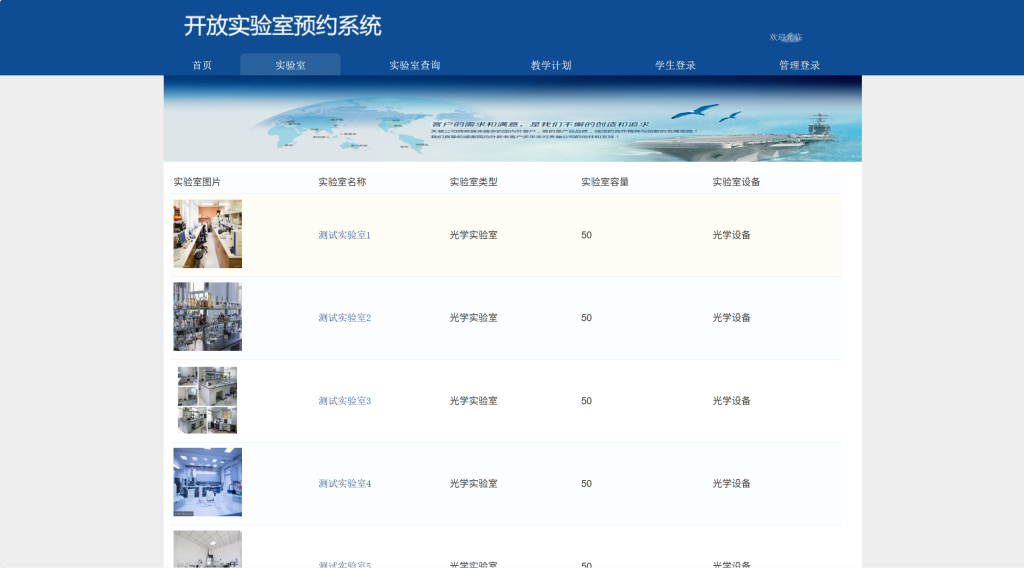Click capacity 50 in 测试实验室3 row

tap(586, 401)
